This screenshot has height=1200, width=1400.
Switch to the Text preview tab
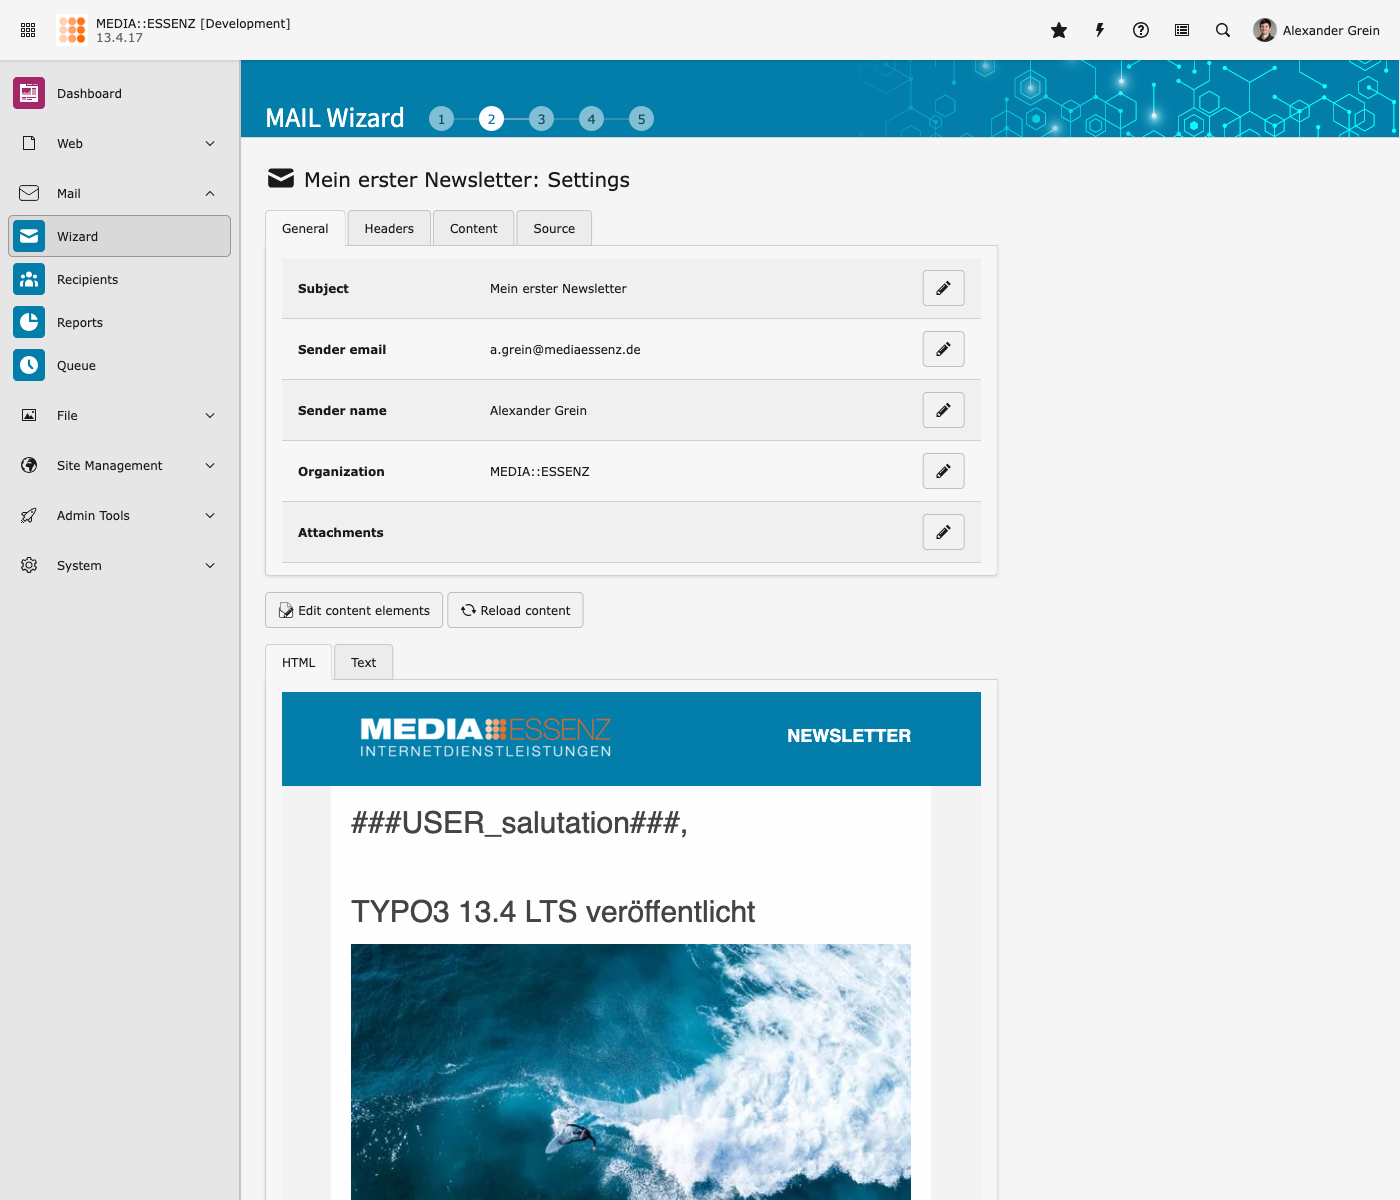(x=363, y=663)
